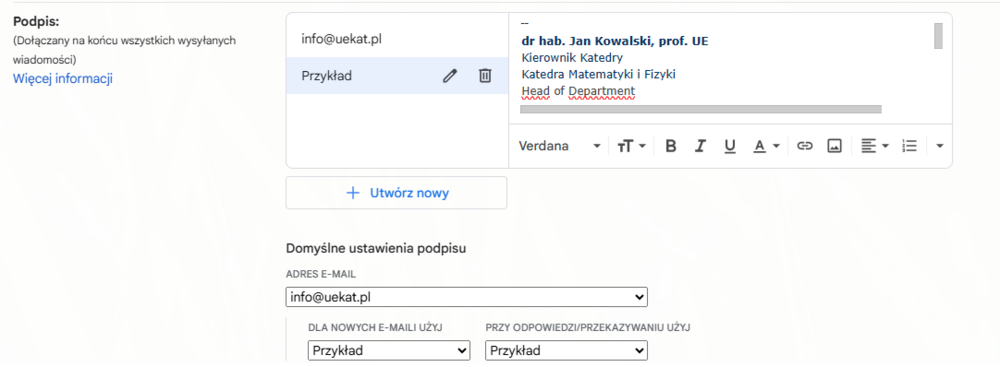
Task: Click the 'Kierownik Katedry' line in signature
Action: pyautogui.click(x=572, y=58)
